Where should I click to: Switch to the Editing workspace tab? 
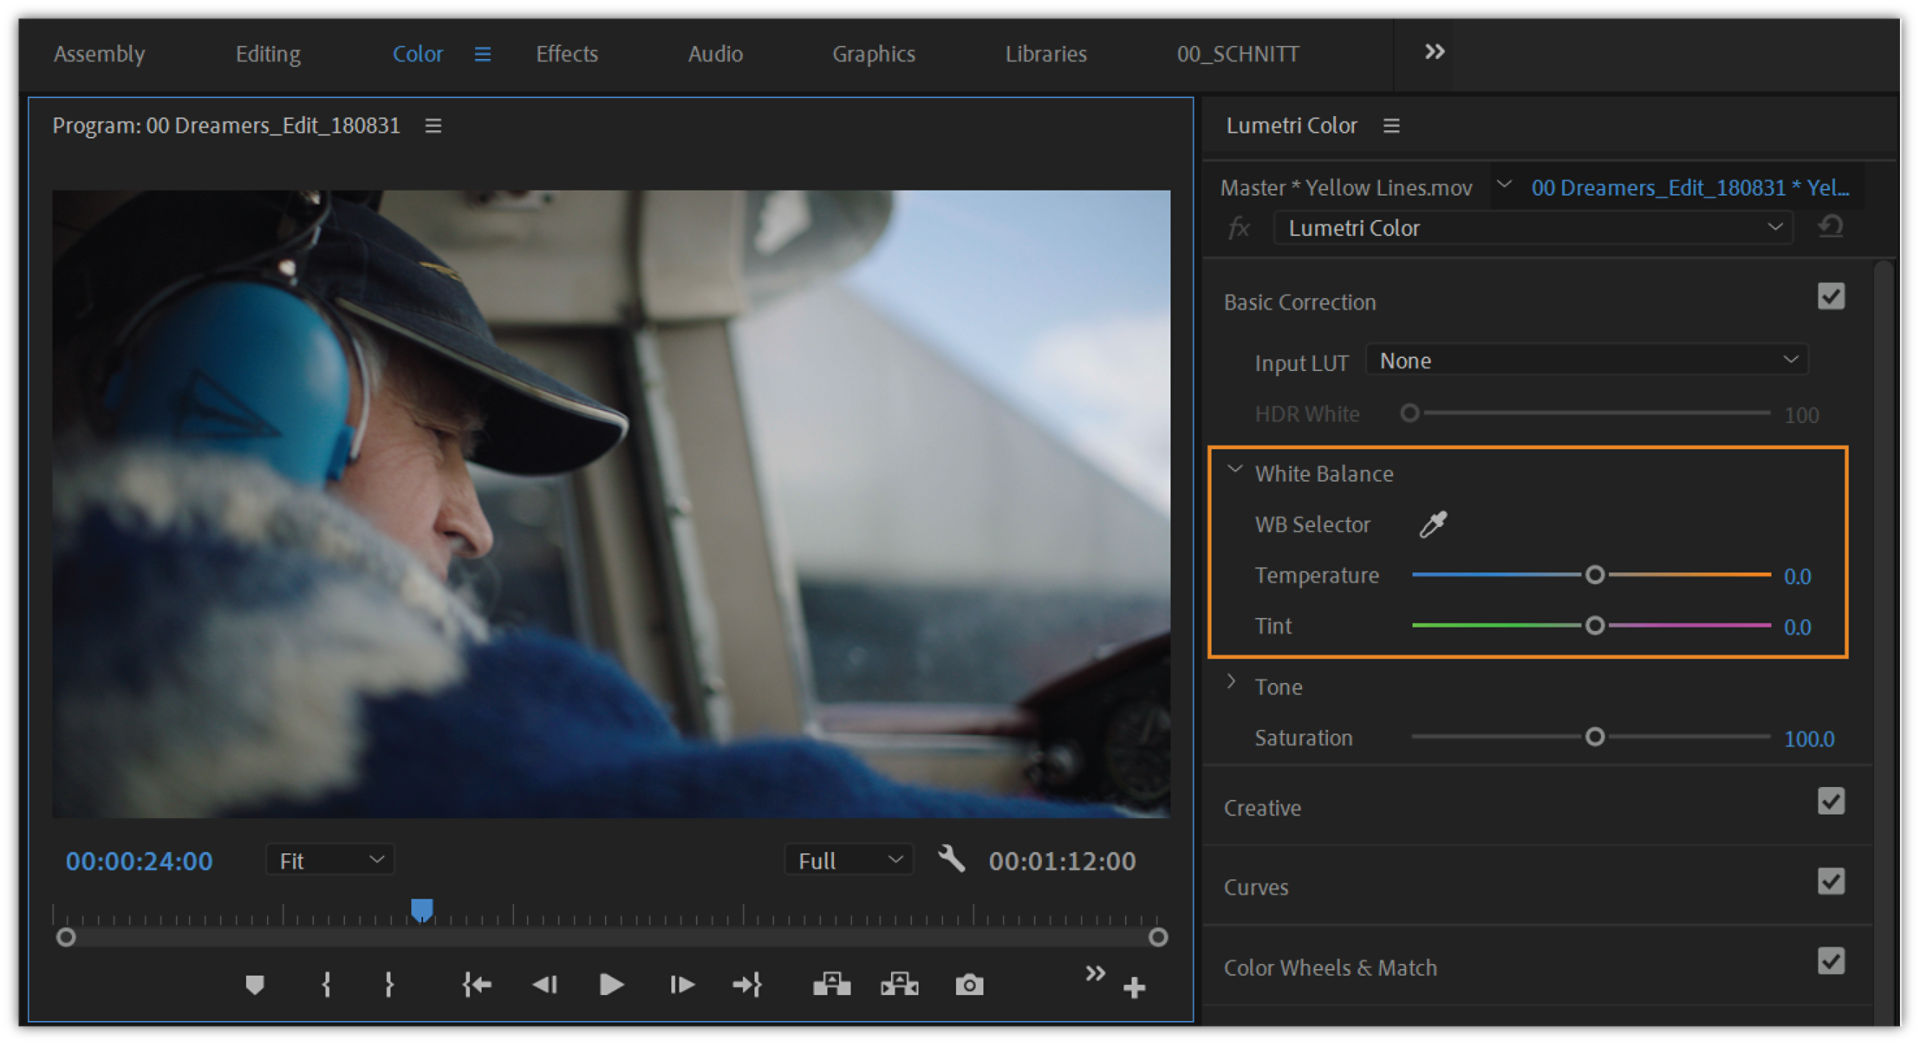(267, 54)
